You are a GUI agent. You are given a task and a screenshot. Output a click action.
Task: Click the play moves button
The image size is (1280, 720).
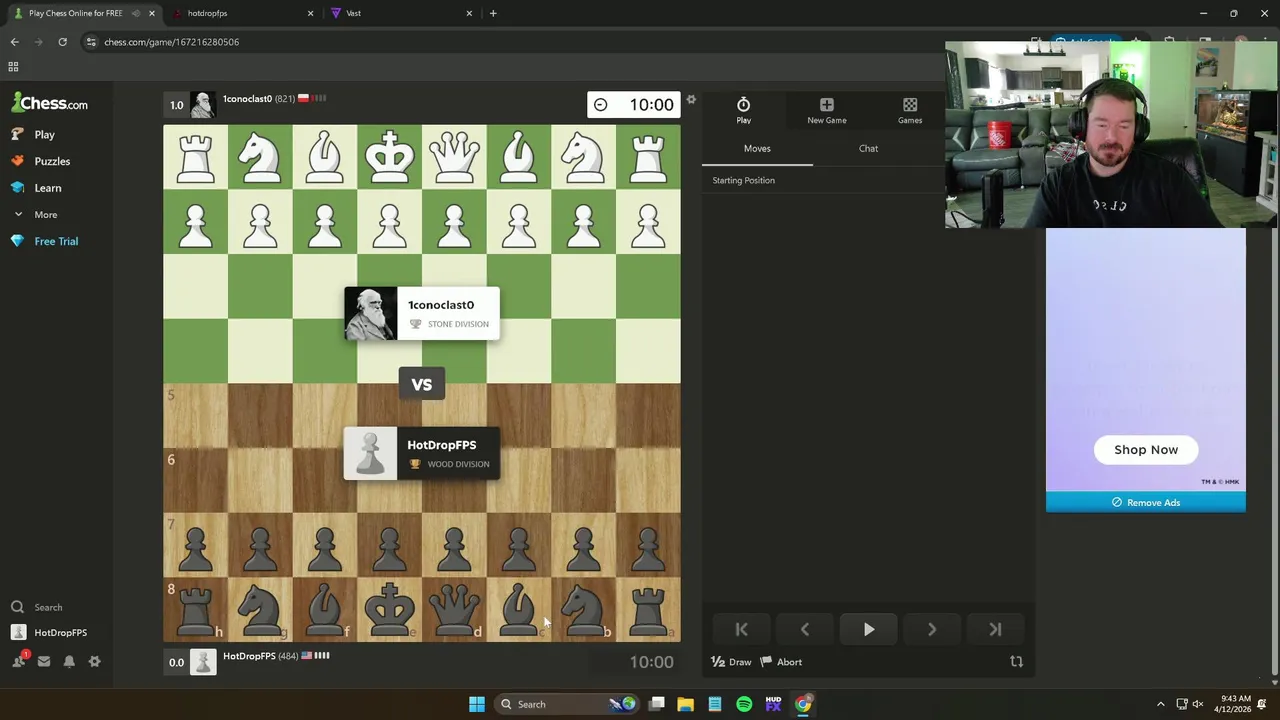pyautogui.click(x=868, y=630)
